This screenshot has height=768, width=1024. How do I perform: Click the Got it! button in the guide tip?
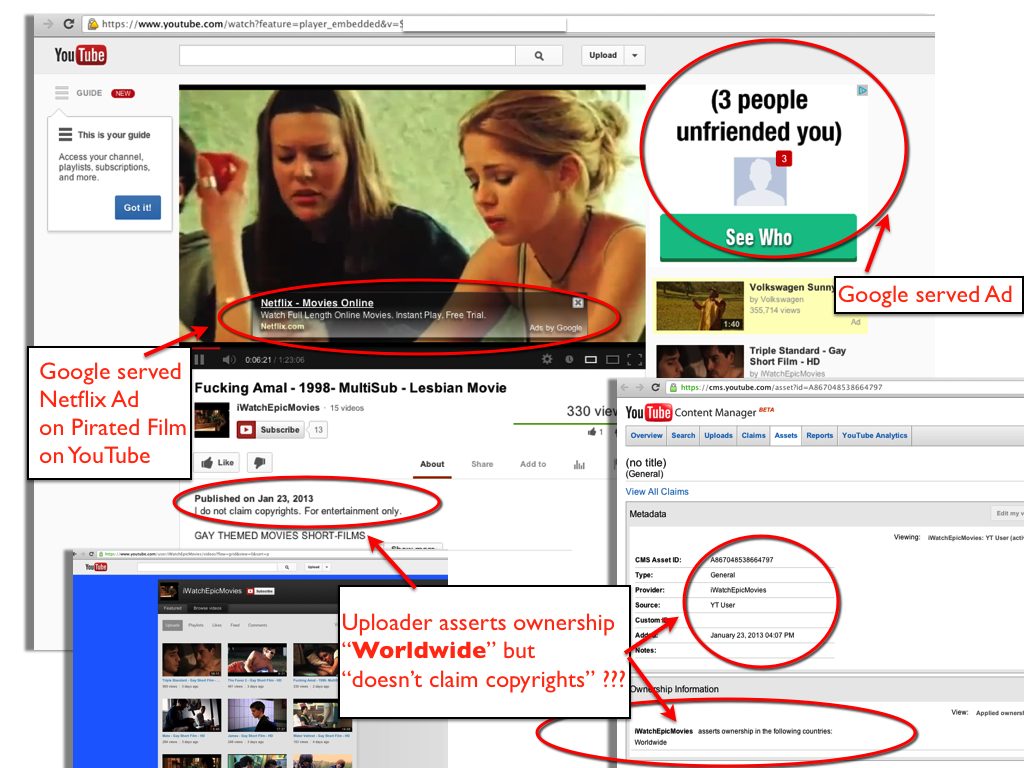pos(138,208)
